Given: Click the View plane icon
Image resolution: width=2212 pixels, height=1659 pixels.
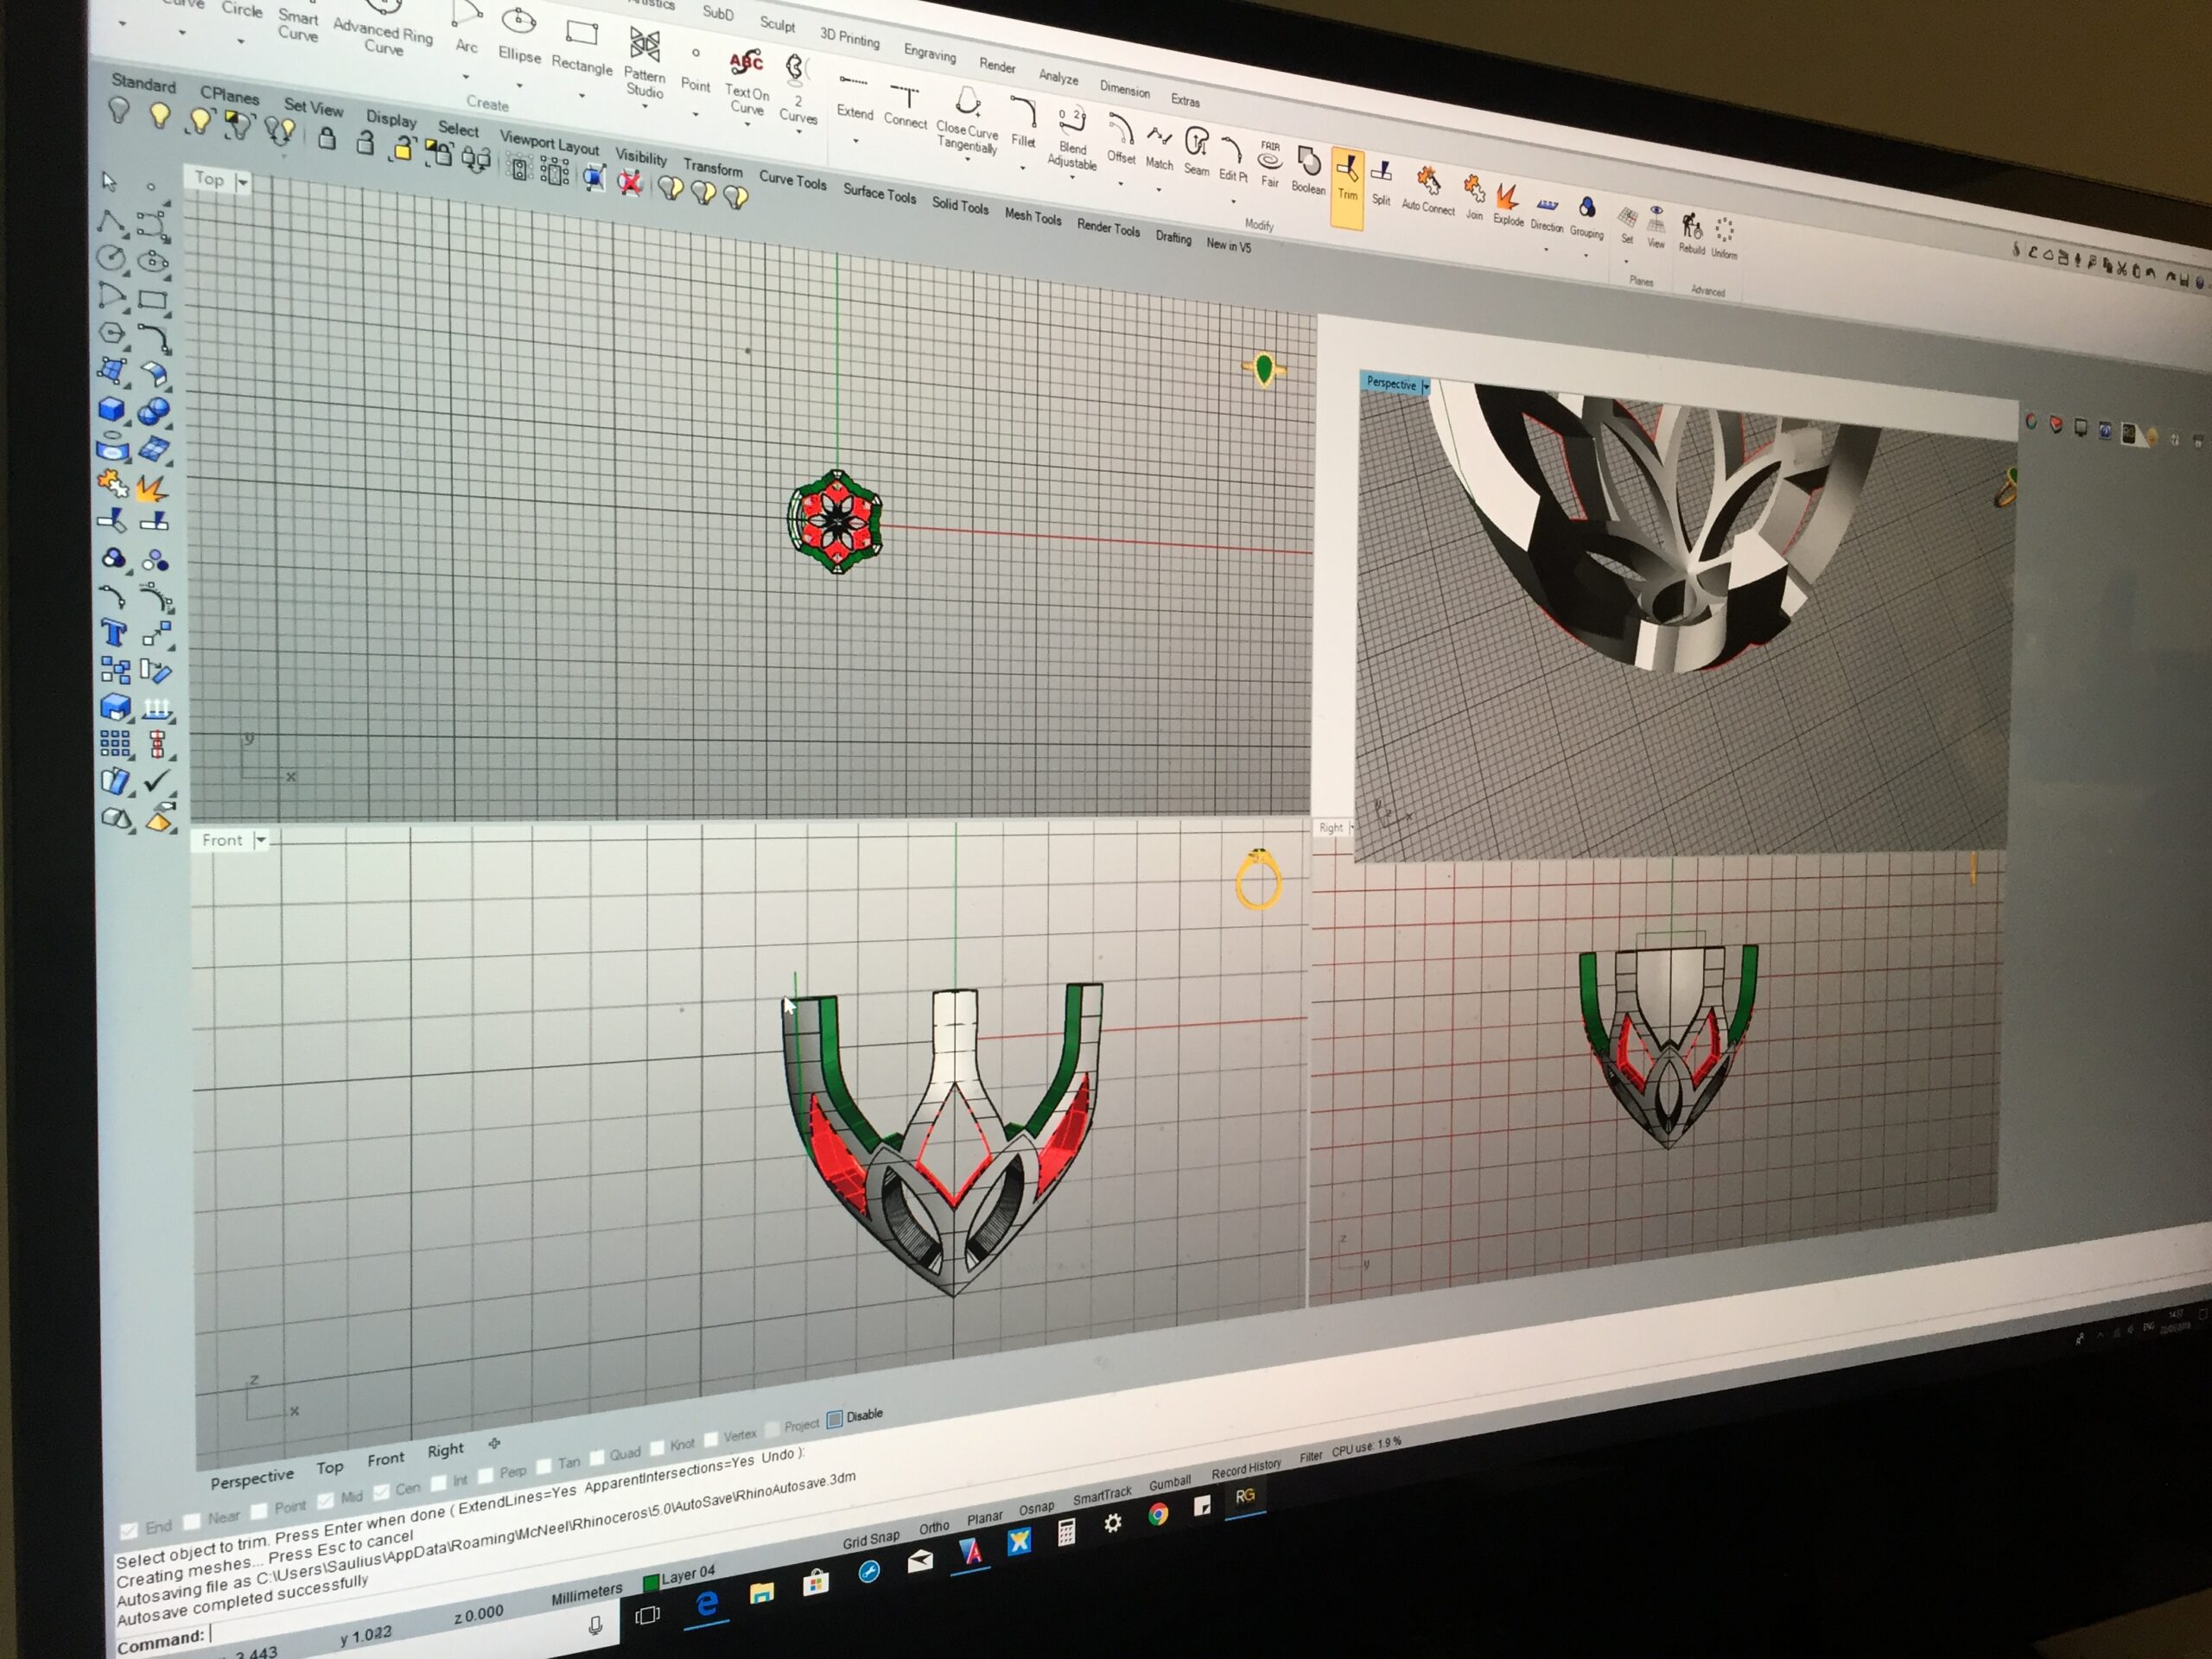Looking at the screenshot, I should (x=1656, y=227).
